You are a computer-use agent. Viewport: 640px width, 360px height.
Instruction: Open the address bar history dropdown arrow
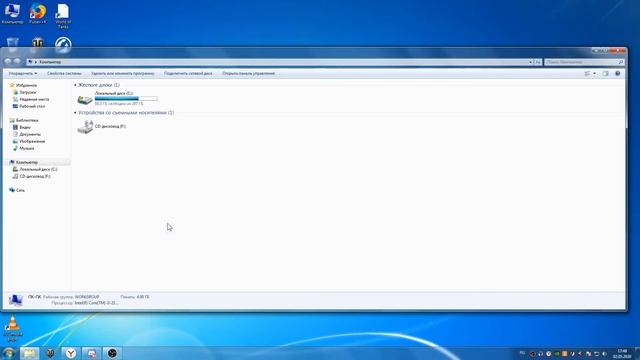click(530, 62)
